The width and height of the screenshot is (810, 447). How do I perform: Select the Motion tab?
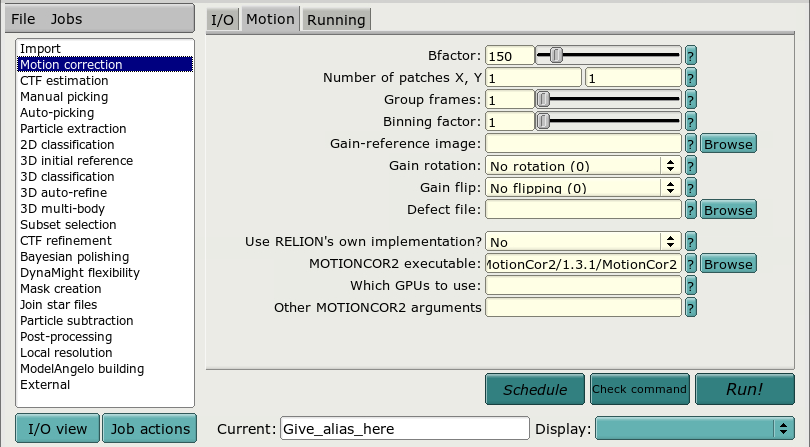tap(270, 19)
